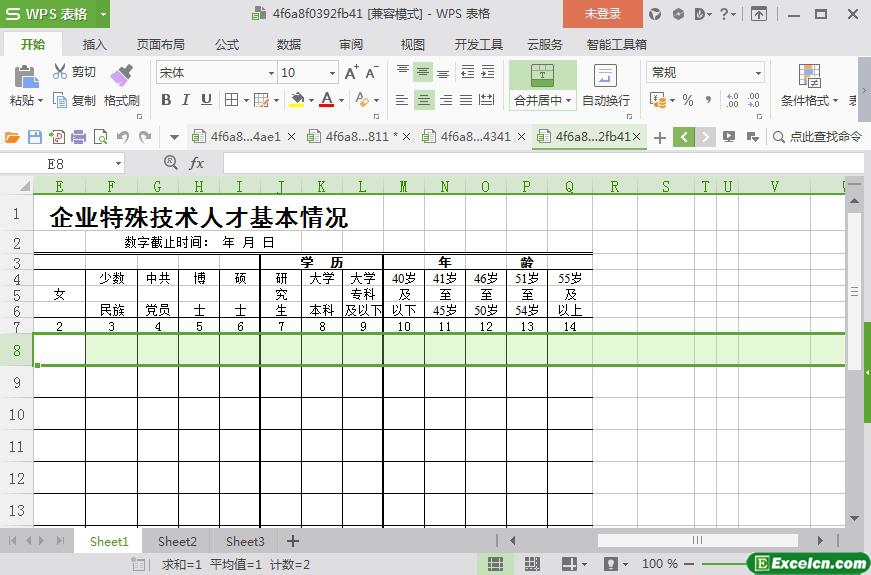Click the increase font size icon
Viewport: 871px width, 575px height.
click(x=351, y=73)
